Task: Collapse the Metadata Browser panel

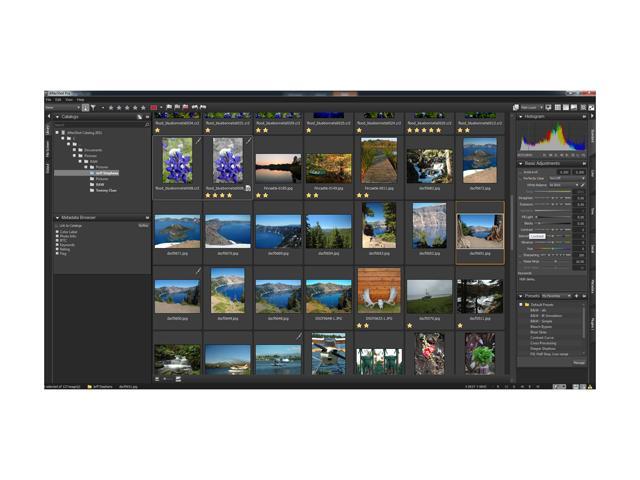Action: [x=58, y=218]
